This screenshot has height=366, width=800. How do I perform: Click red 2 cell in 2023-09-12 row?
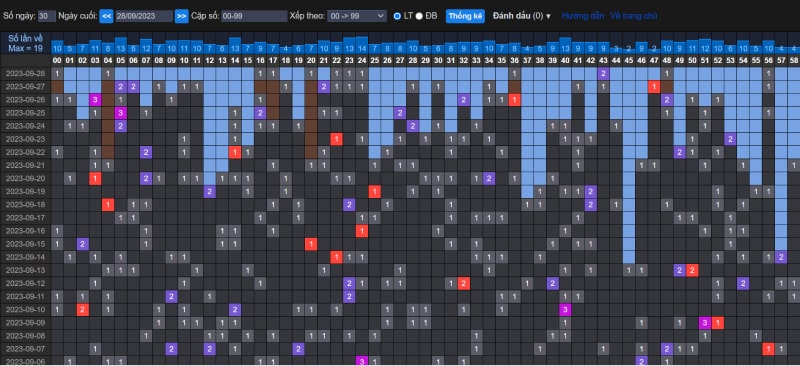click(x=463, y=283)
